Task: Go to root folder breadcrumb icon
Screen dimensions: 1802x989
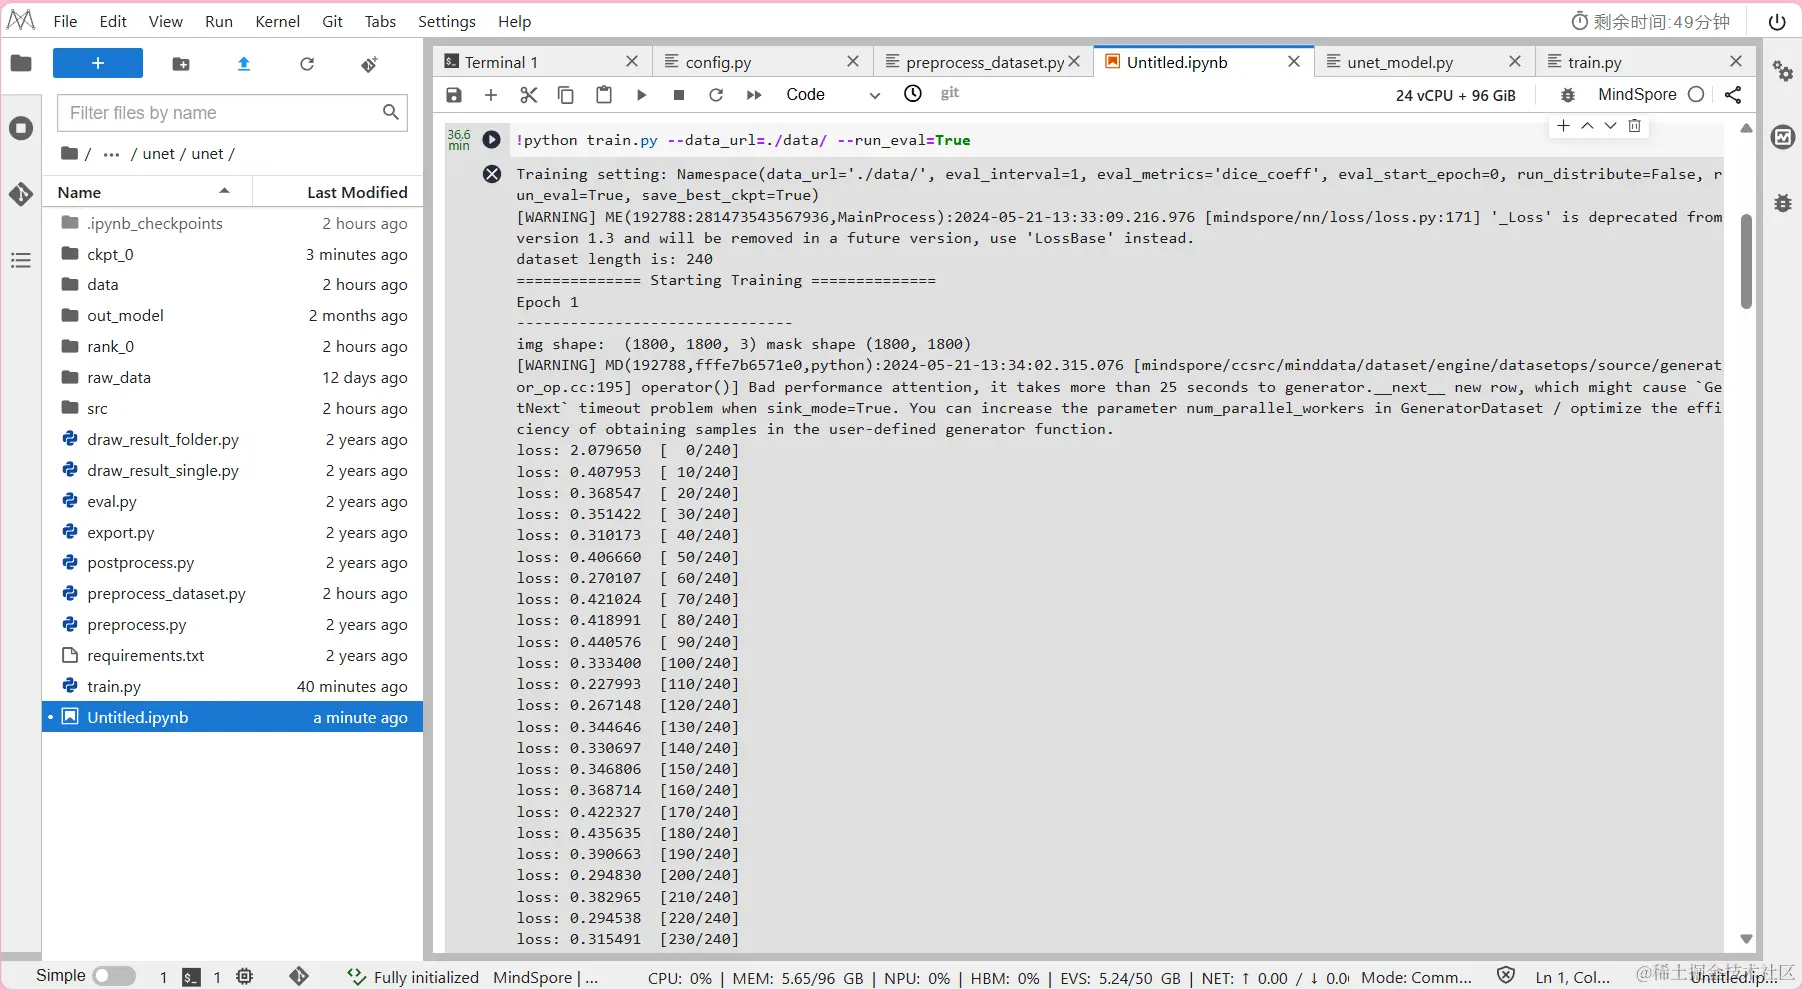Action: click(x=69, y=153)
